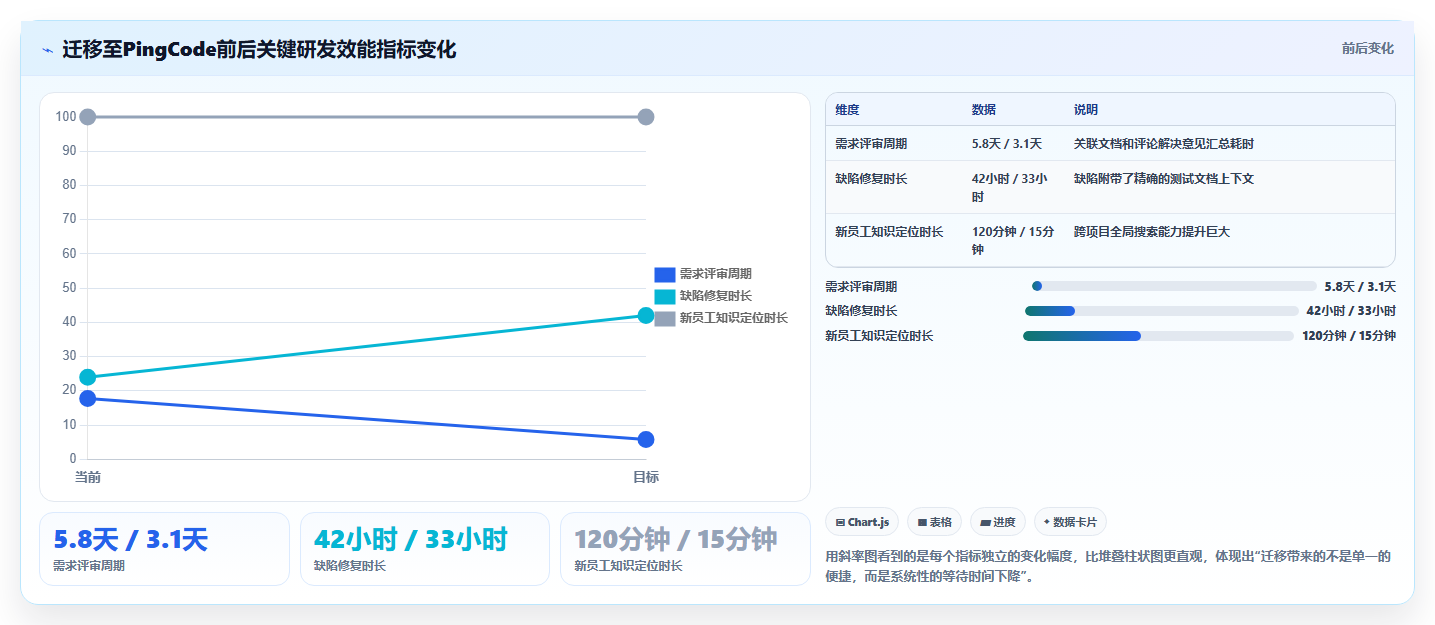The width and height of the screenshot is (1435, 625).
Task: Click the gray data point at 当前
Action: 88,117
